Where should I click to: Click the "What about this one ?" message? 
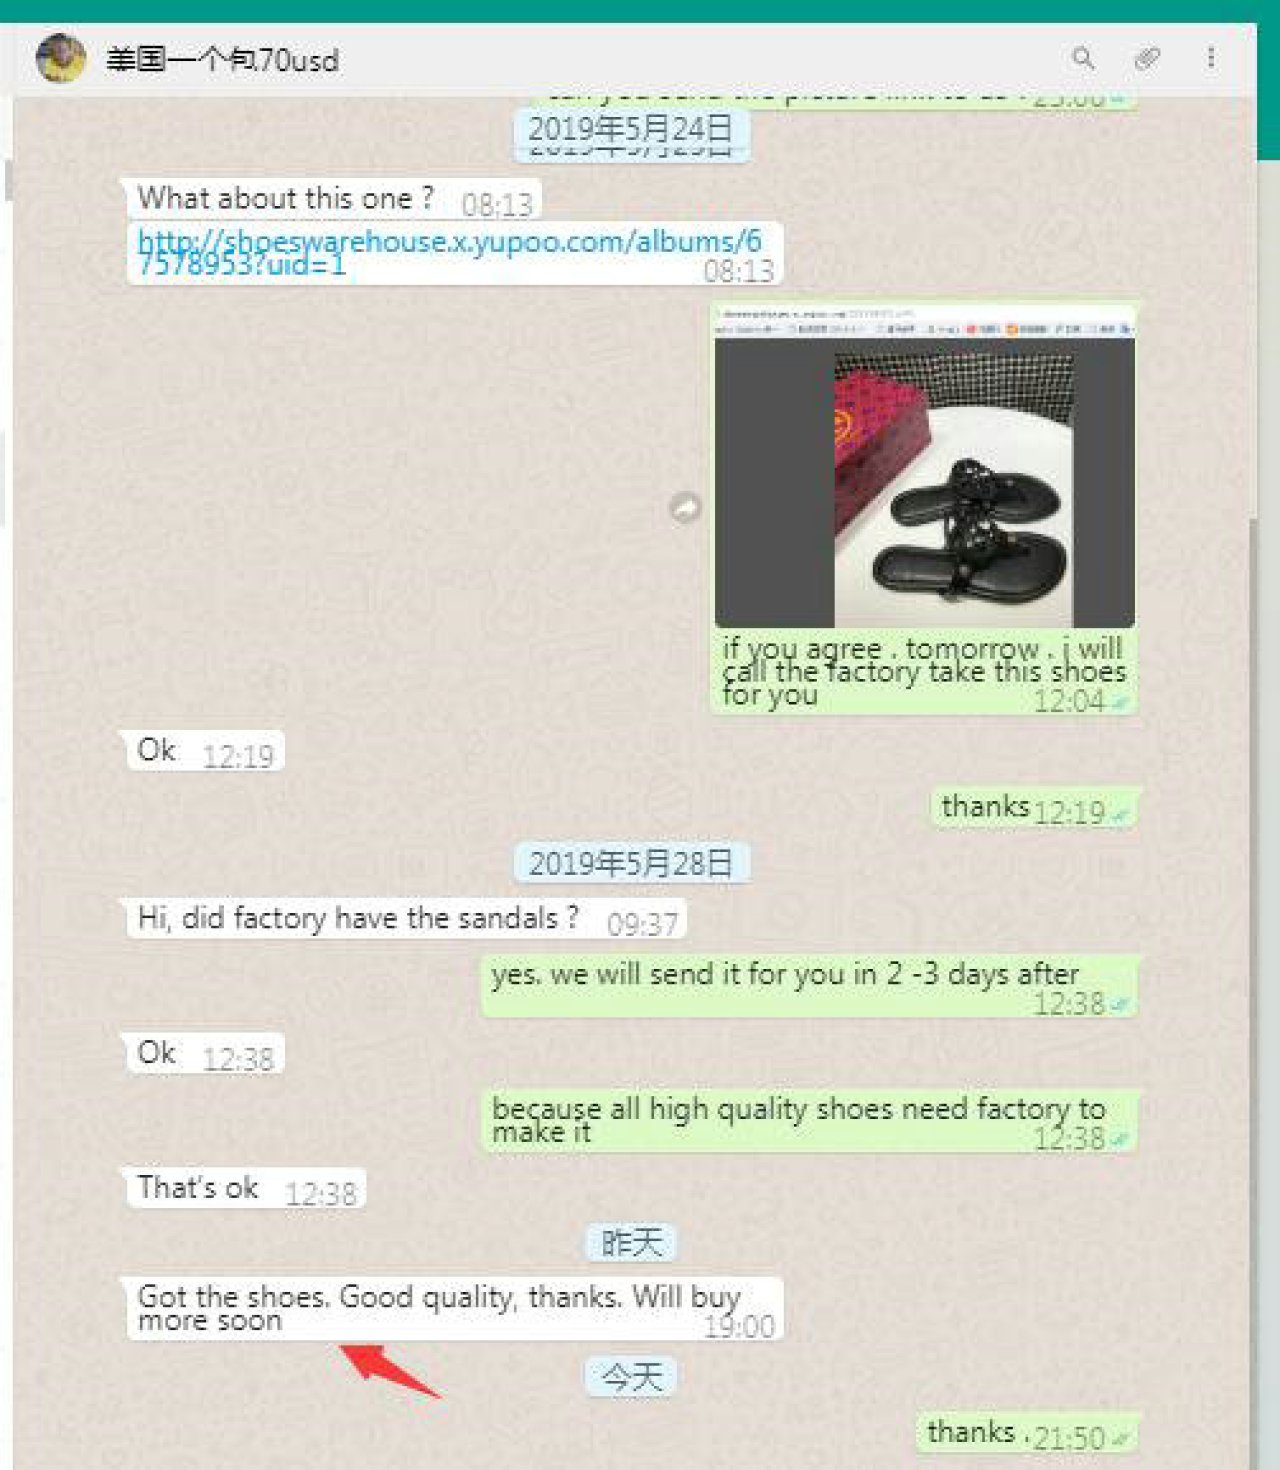click(x=334, y=199)
